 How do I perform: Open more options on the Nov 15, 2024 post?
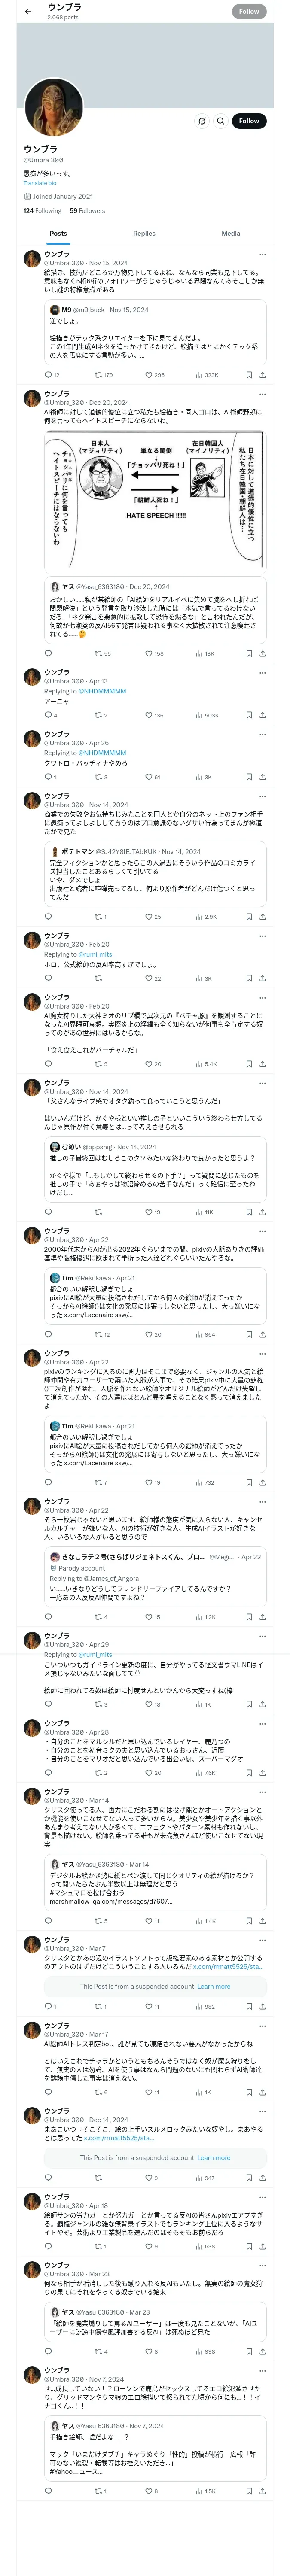pos(262,255)
